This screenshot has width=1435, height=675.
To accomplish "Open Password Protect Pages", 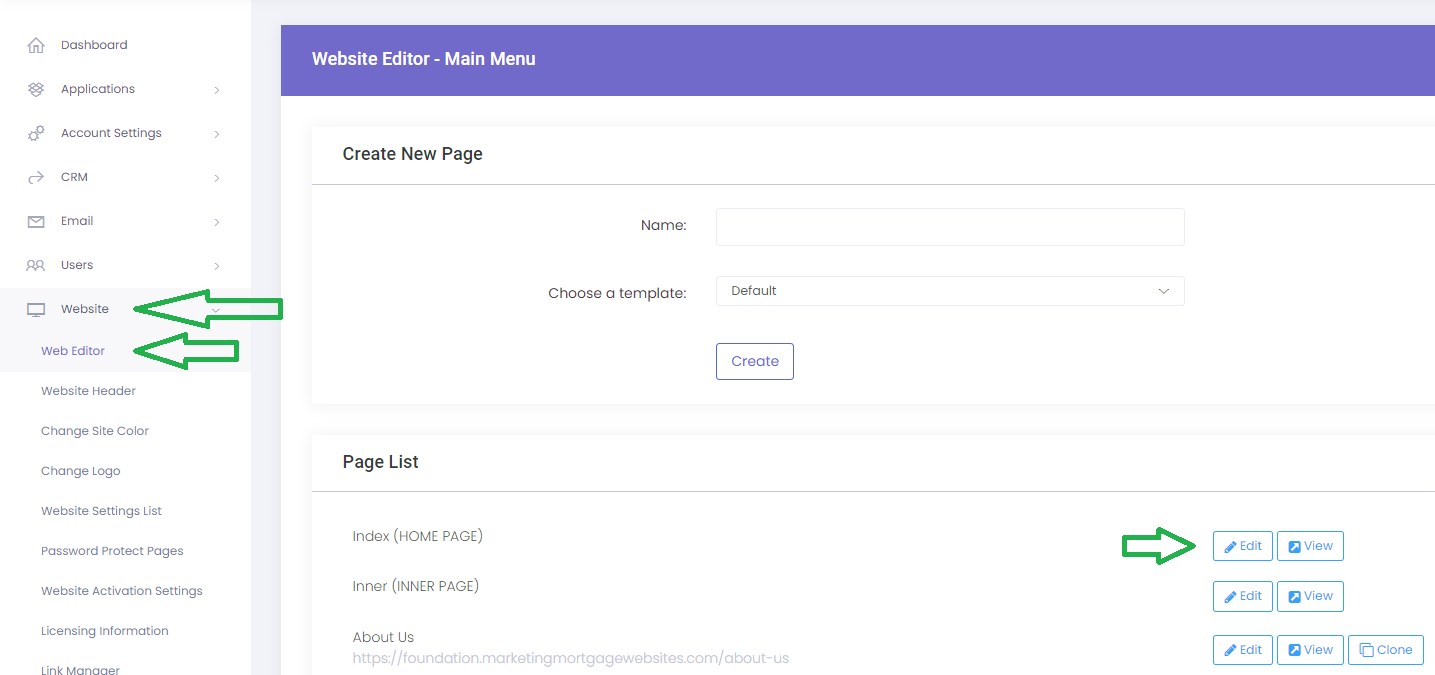I will click(112, 550).
